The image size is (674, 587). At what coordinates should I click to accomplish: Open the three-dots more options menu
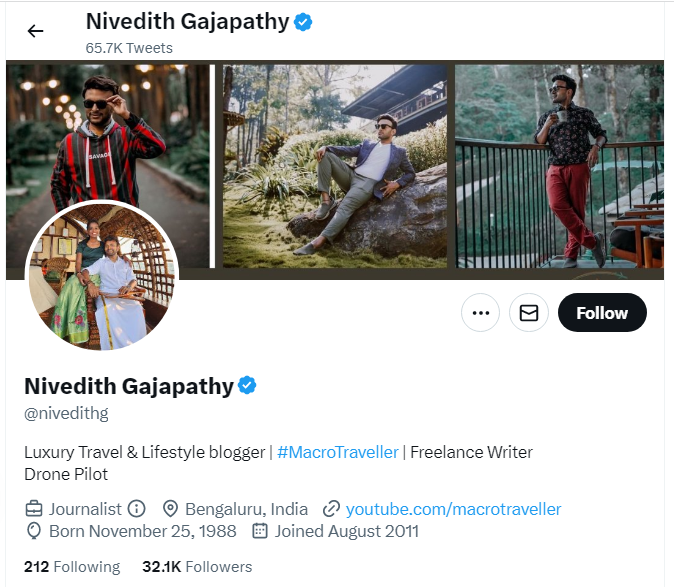click(480, 313)
